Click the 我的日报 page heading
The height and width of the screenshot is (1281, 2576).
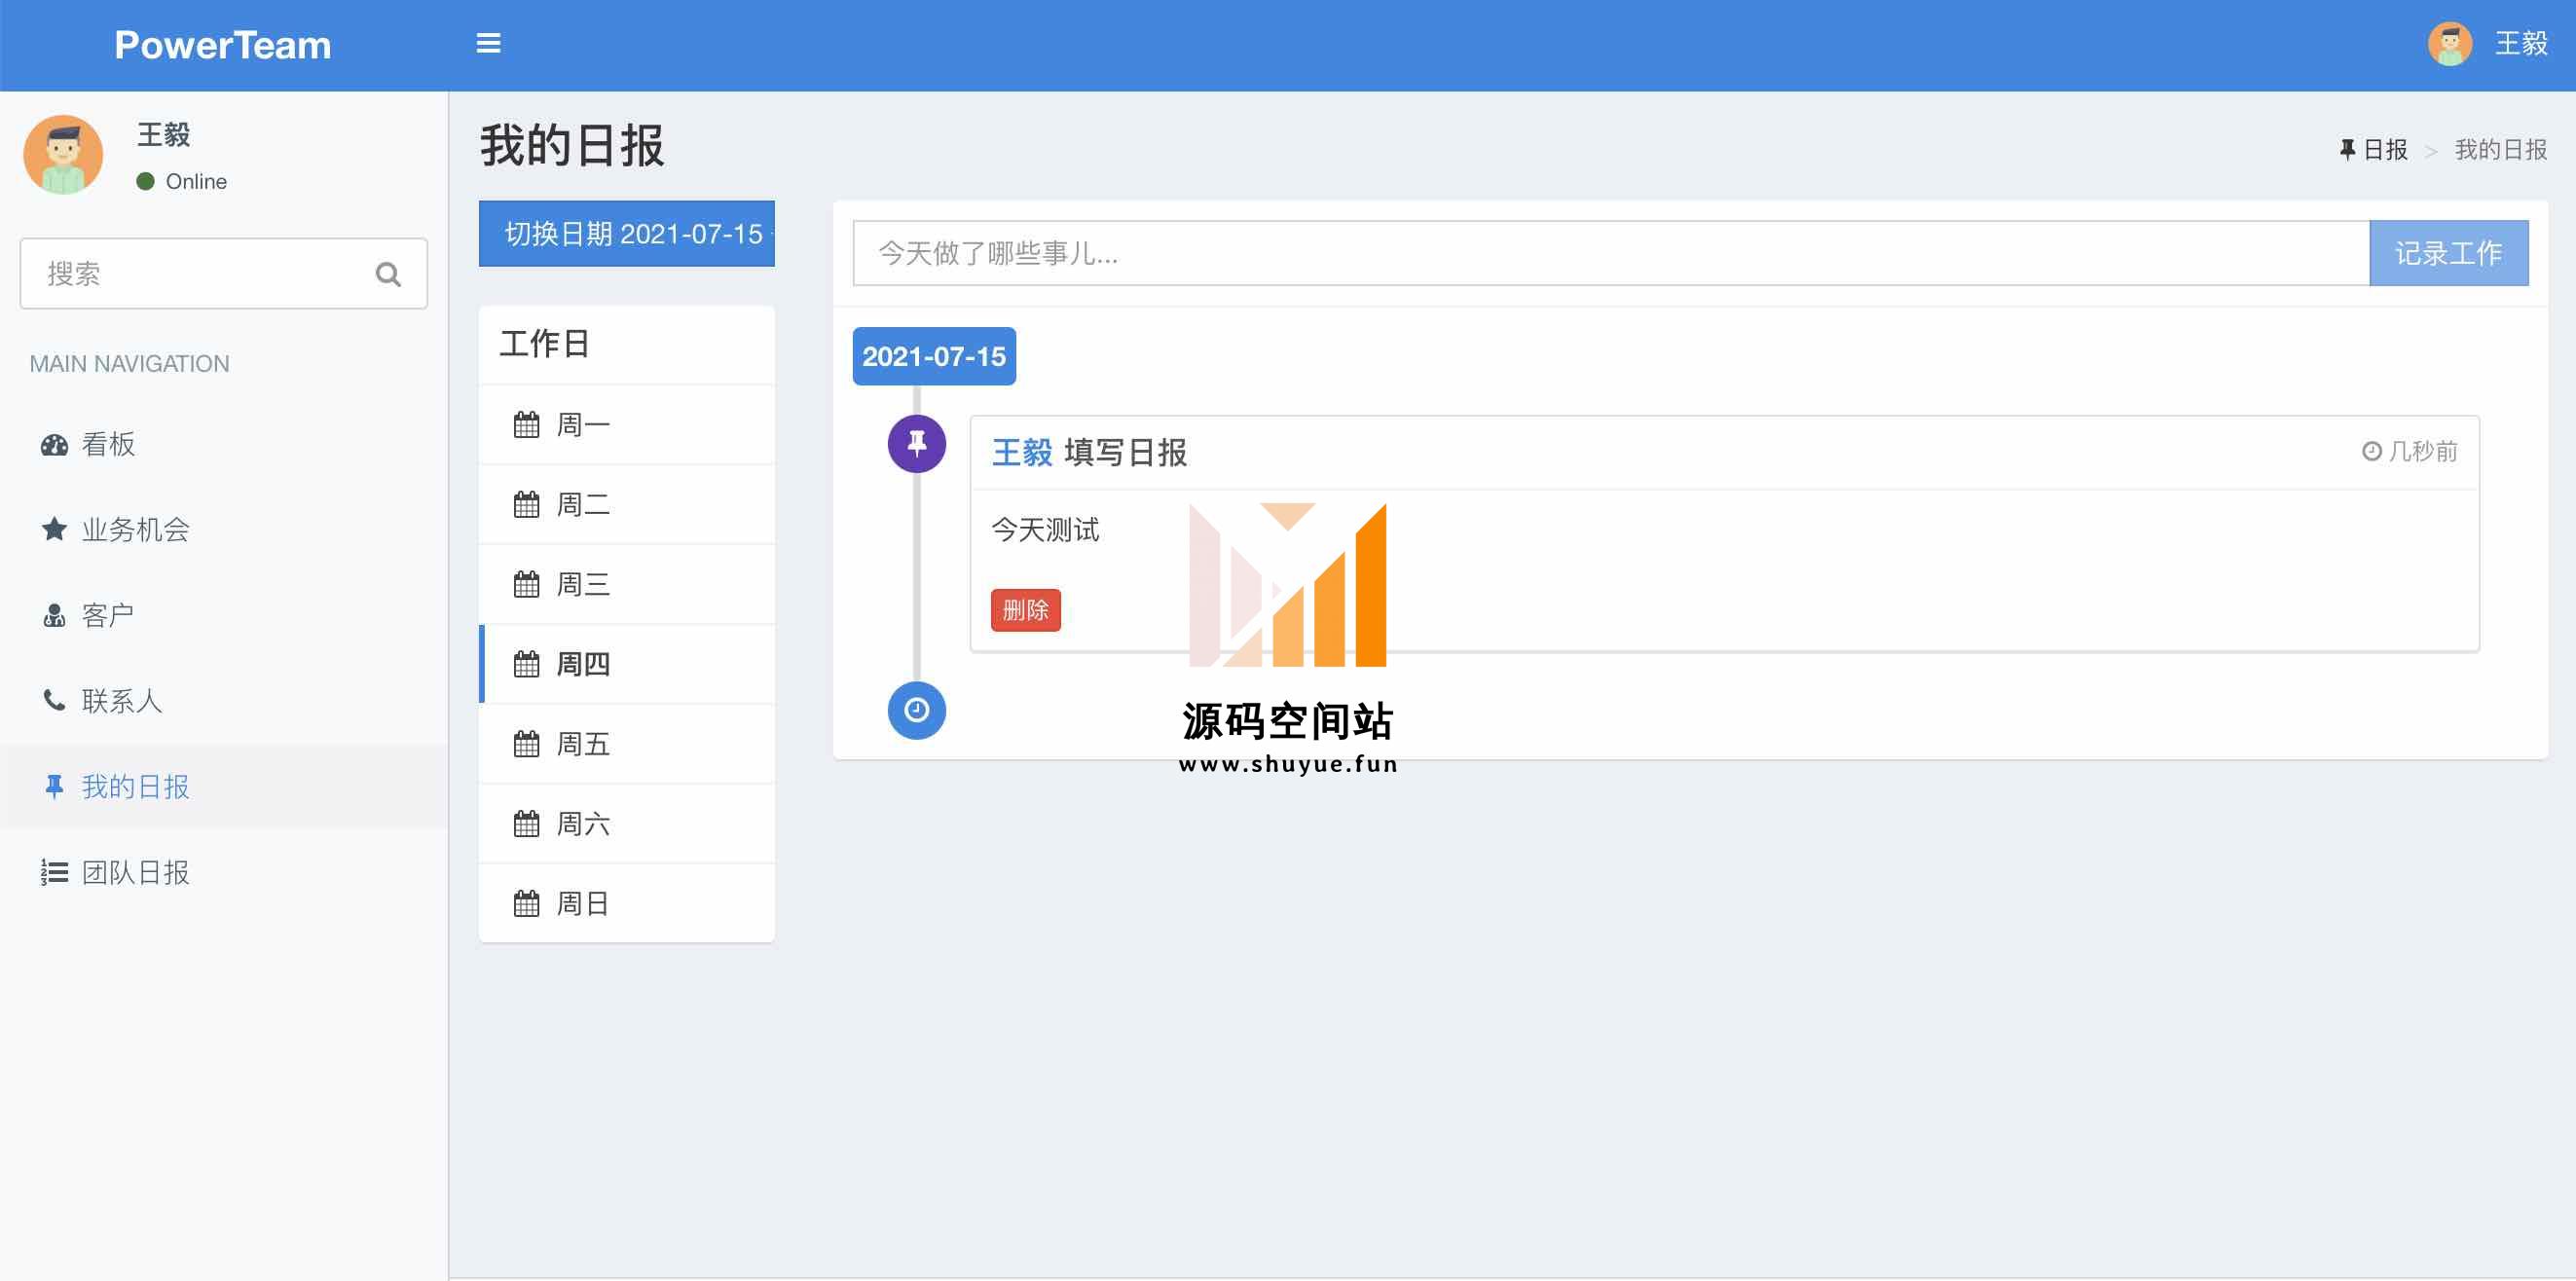click(x=572, y=146)
